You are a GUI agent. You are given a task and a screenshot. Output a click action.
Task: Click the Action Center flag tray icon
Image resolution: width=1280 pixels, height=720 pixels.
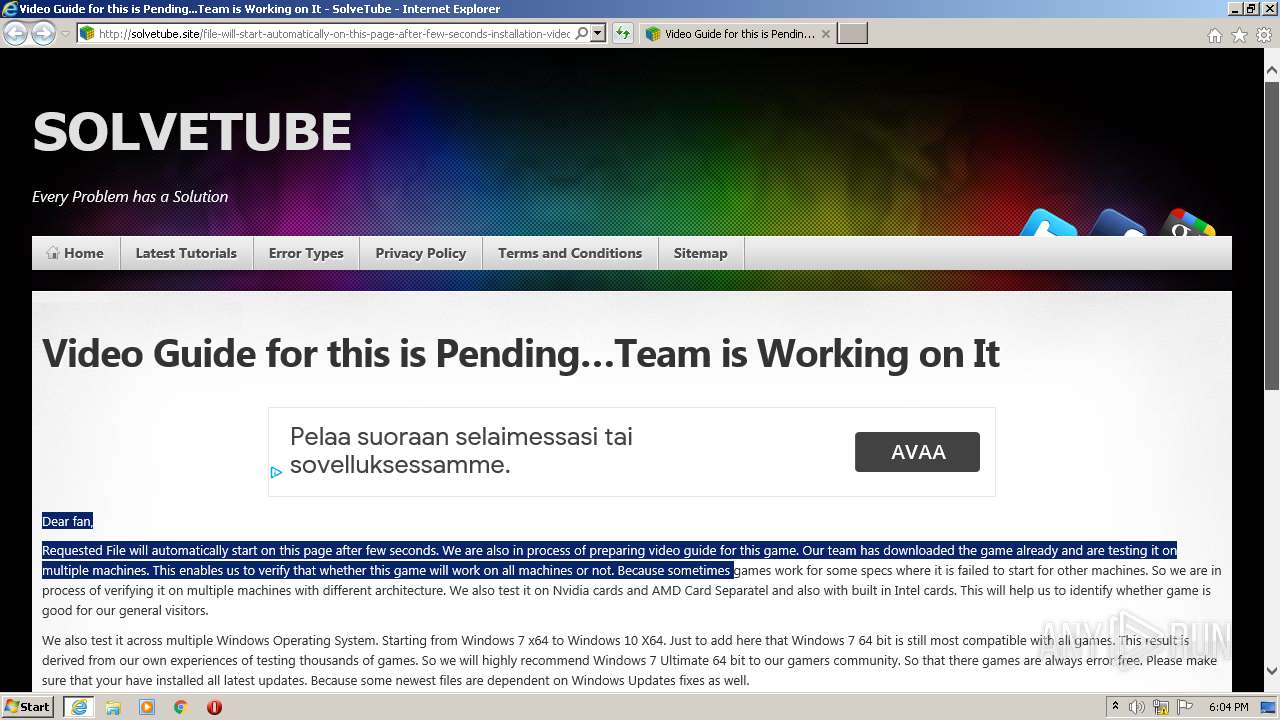click(x=1185, y=707)
